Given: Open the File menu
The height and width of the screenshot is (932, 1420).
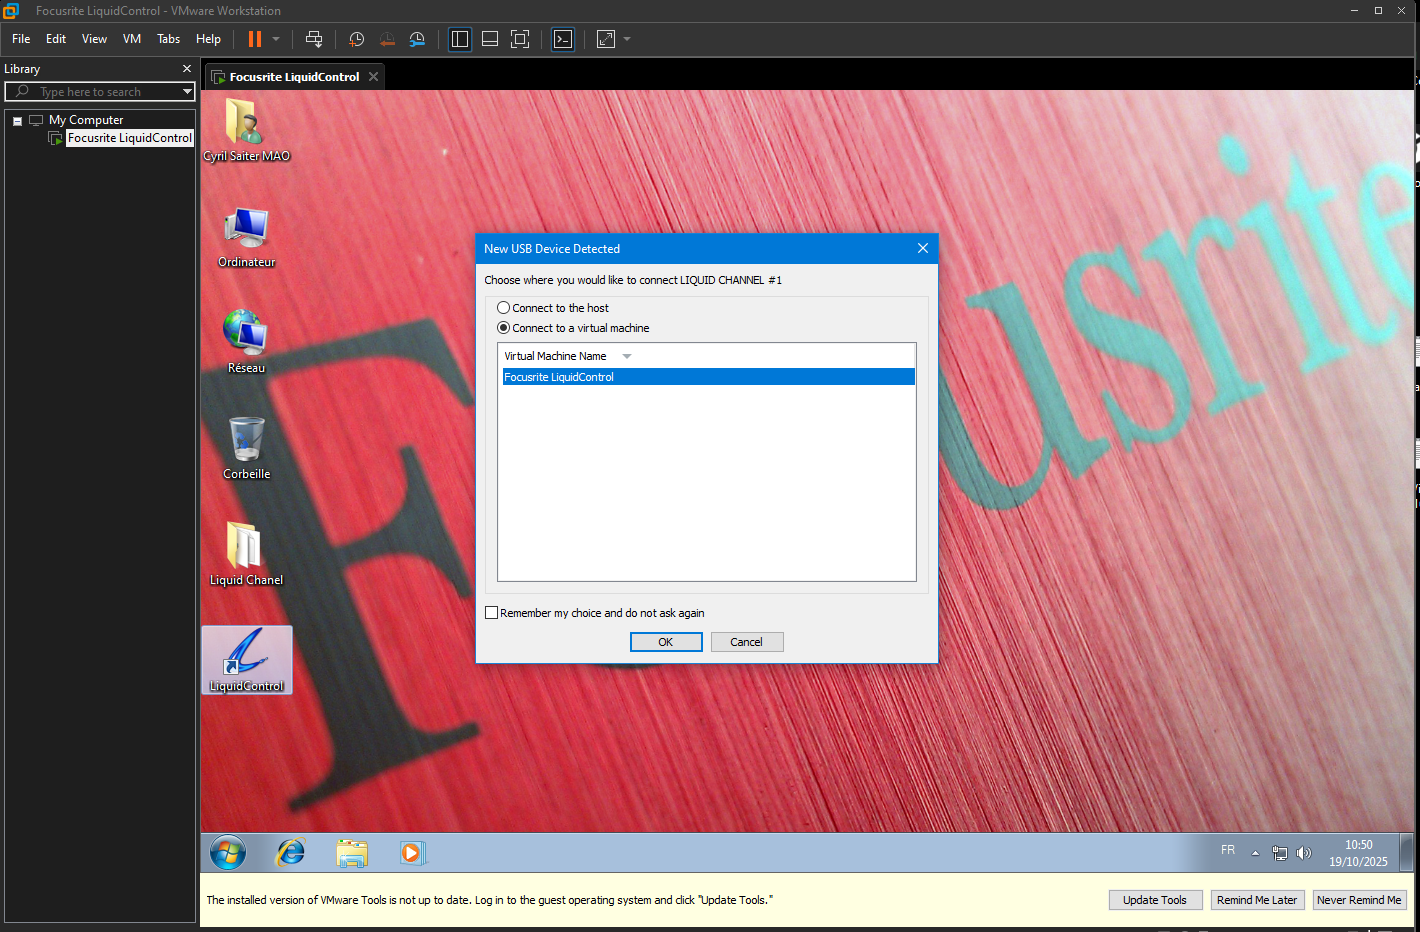Looking at the screenshot, I should [21, 39].
